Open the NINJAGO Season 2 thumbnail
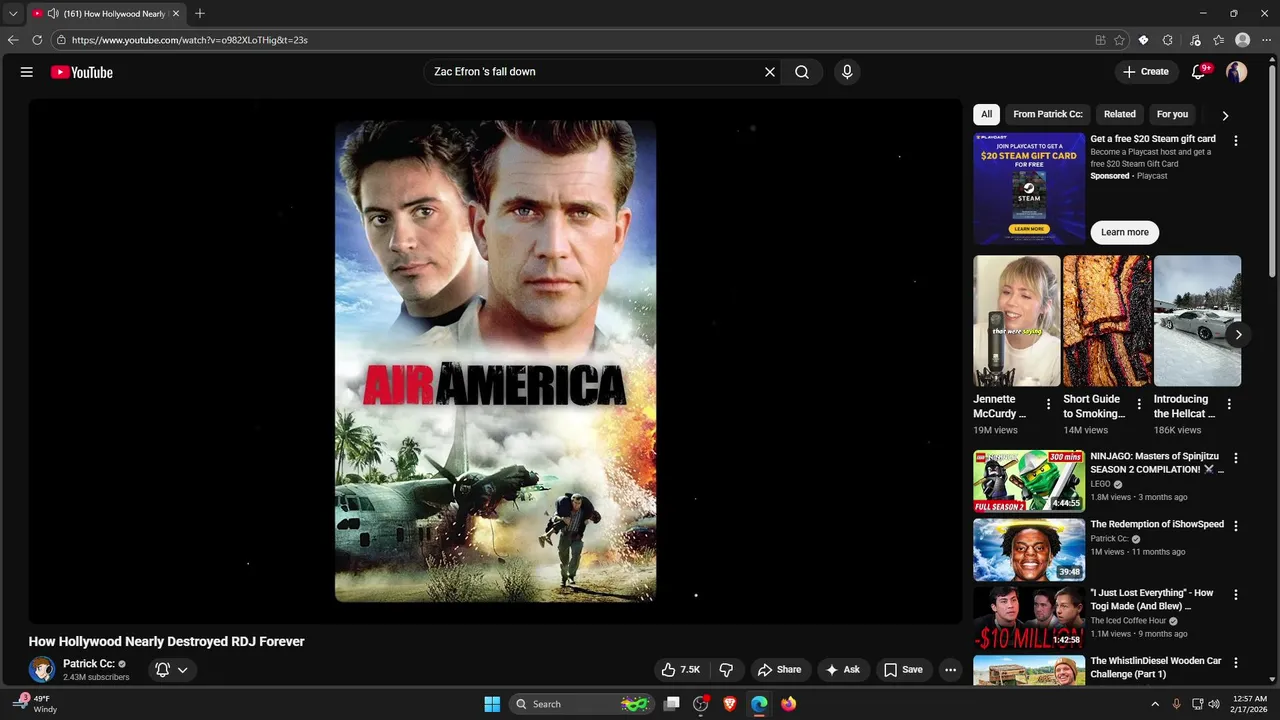The width and height of the screenshot is (1280, 720). 1029,481
